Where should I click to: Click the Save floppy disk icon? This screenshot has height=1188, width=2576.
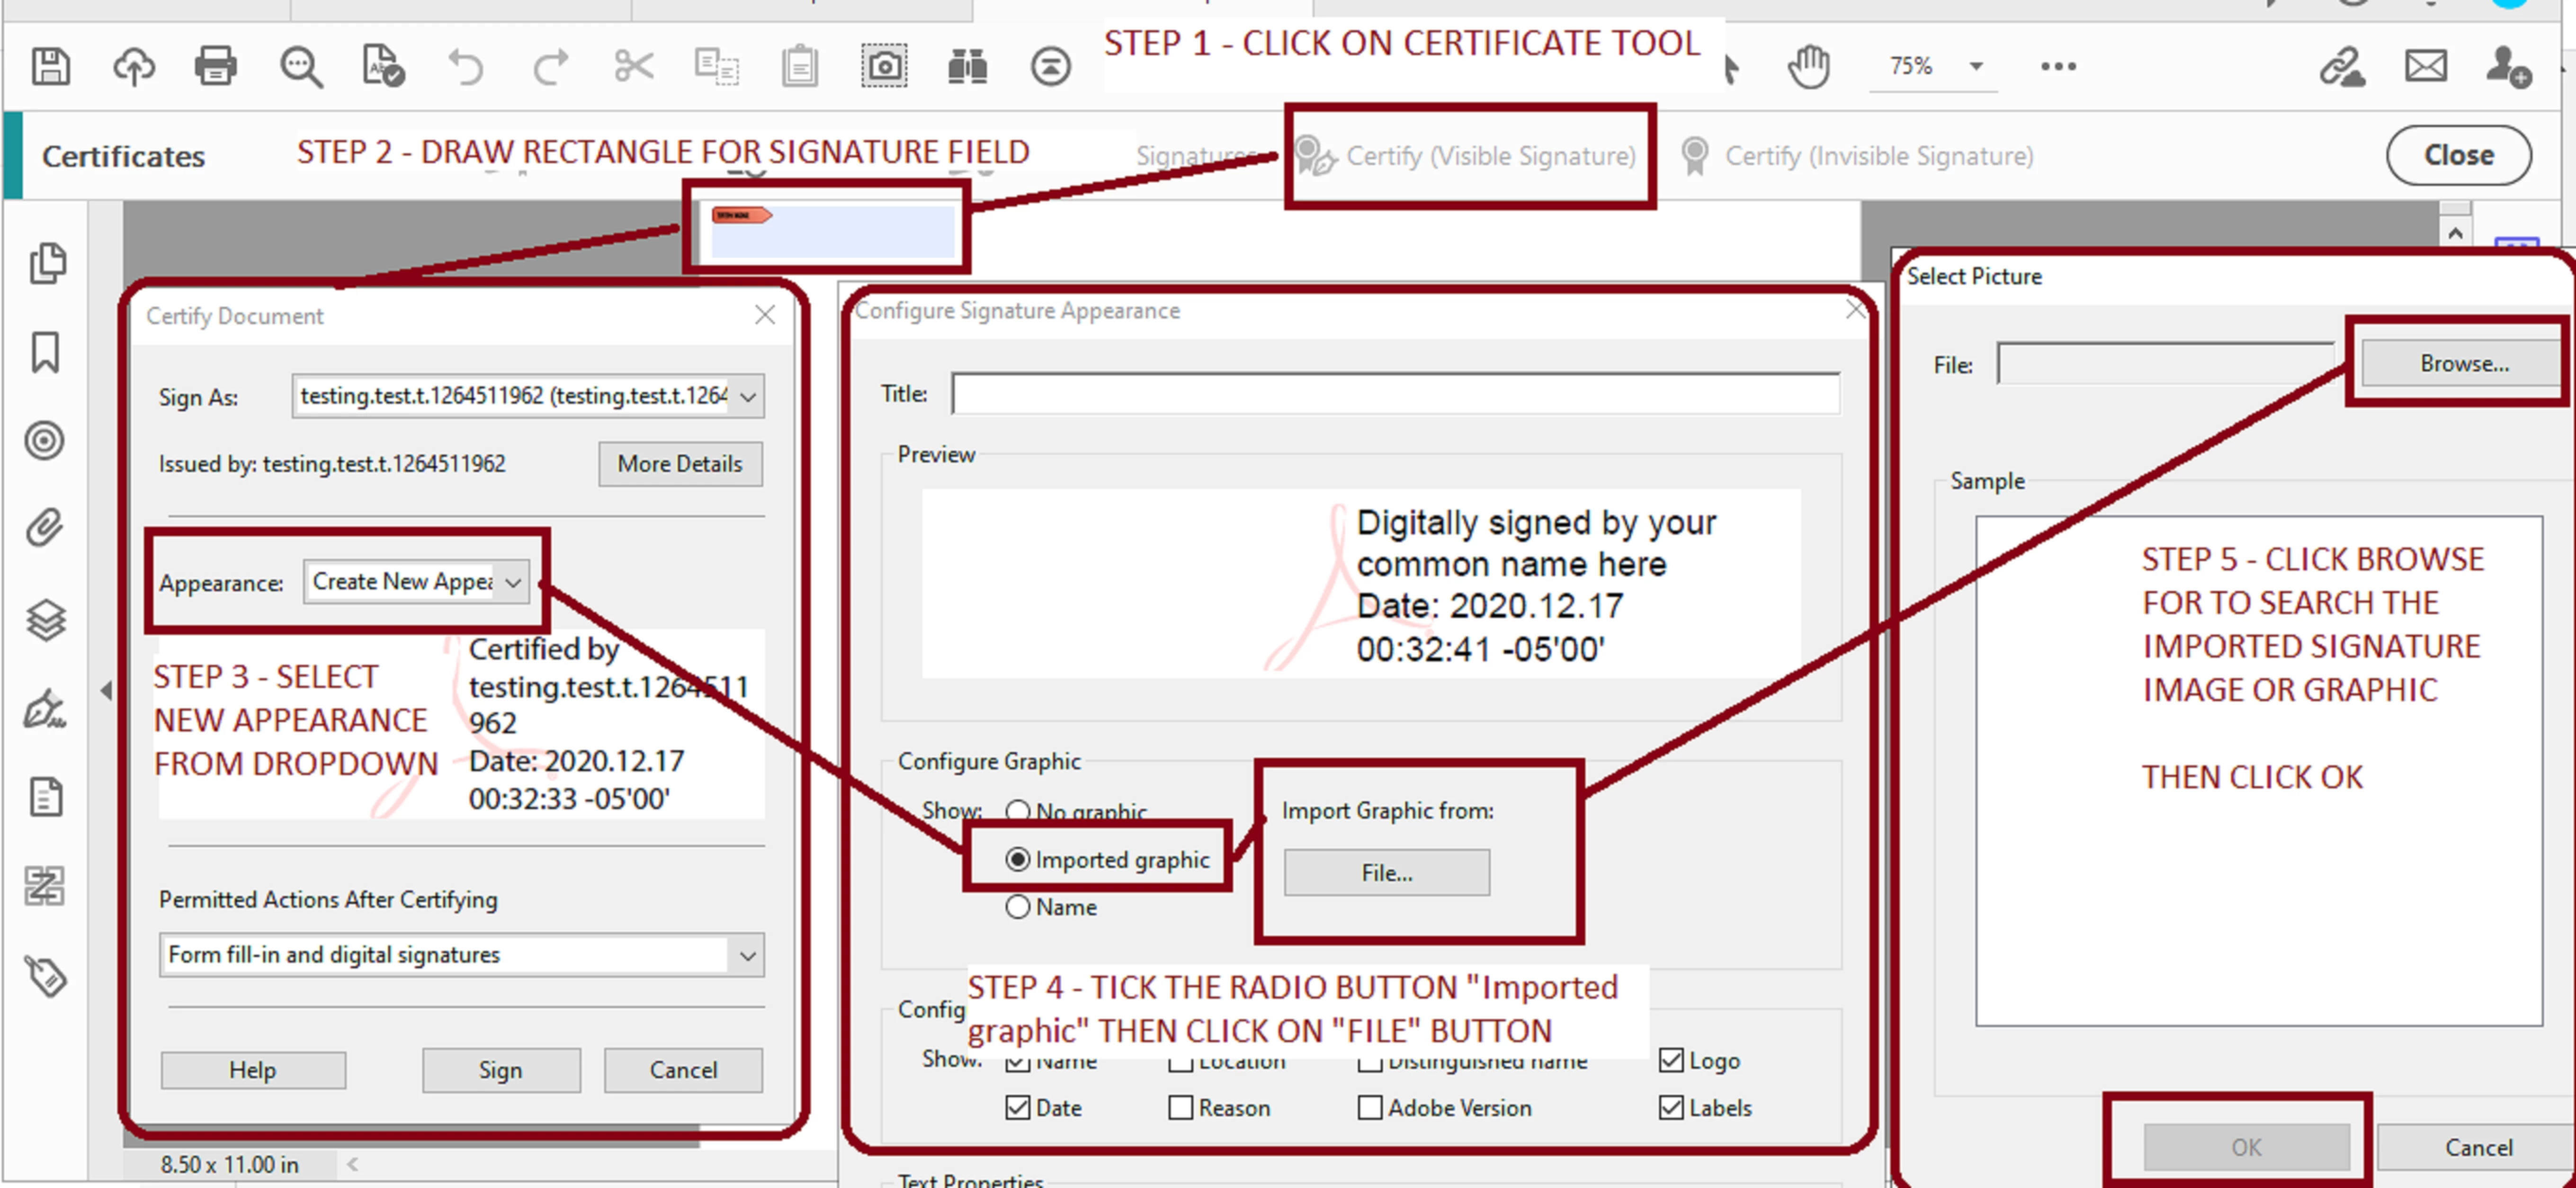(50, 67)
